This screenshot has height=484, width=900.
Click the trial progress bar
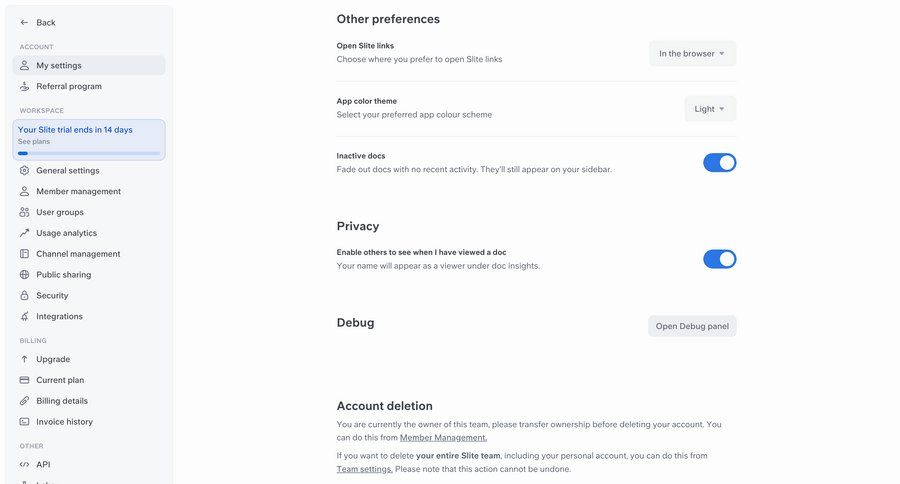tap(89, 153)
